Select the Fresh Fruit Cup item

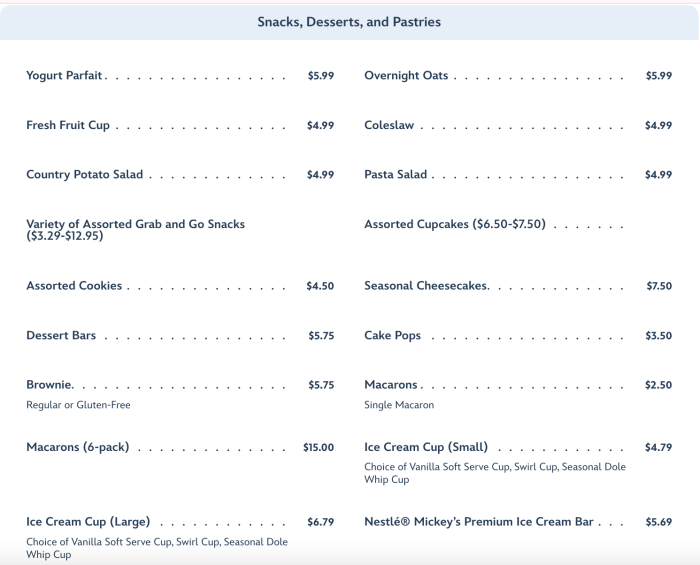(68, 126)
